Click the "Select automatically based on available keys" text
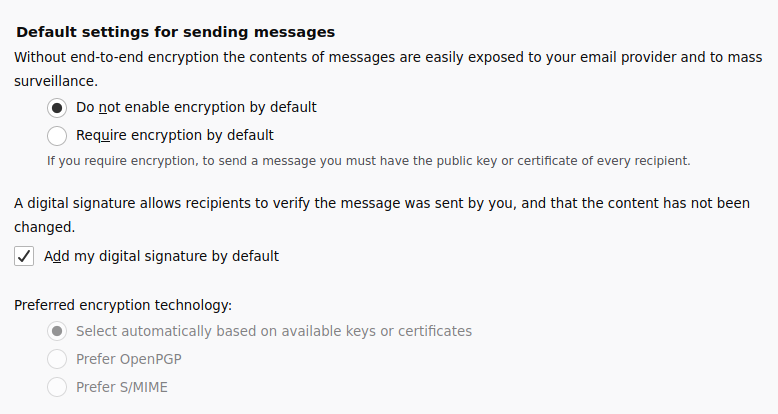 click(x=273, y=331)
